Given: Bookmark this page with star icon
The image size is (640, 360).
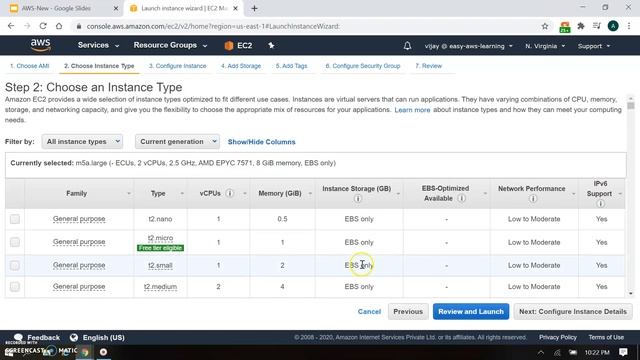Looking at the screenshot, I should pyautogui.click(x=545, y=26).
